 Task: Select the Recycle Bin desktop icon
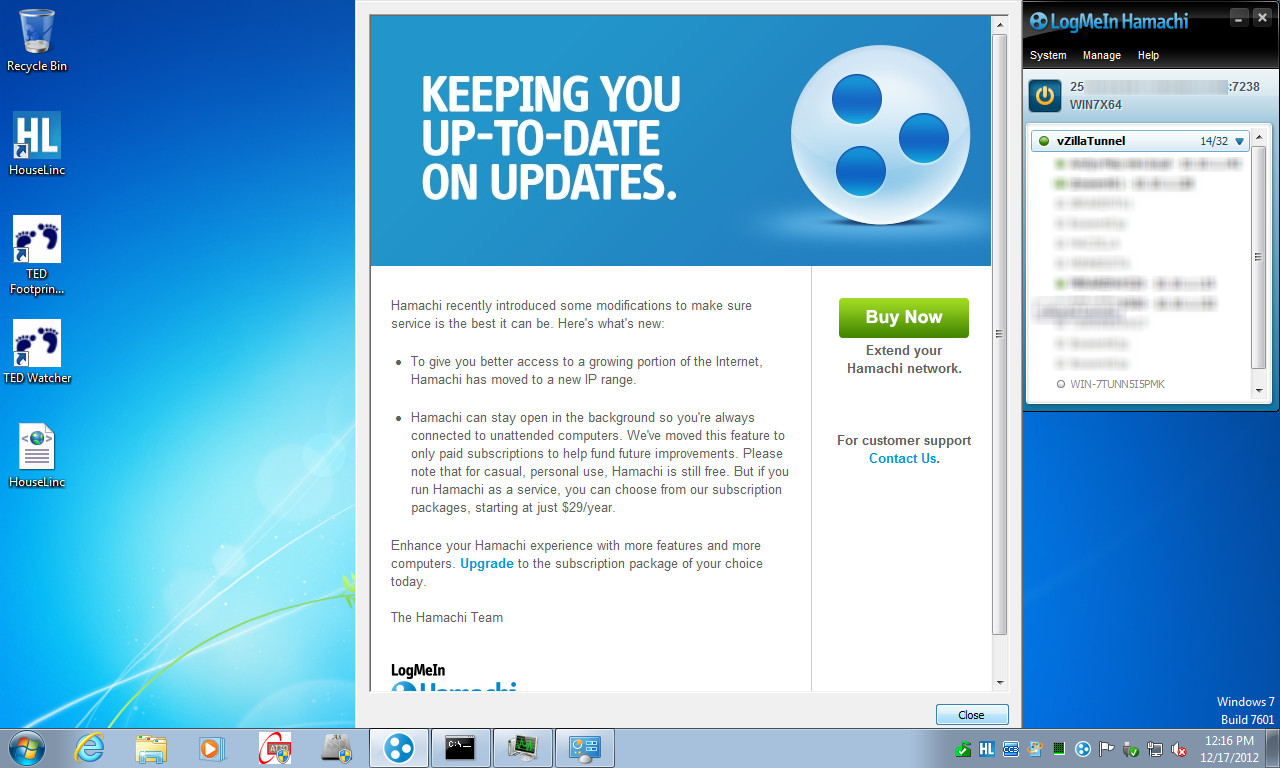pyautogui.click(x=37, y=41)
